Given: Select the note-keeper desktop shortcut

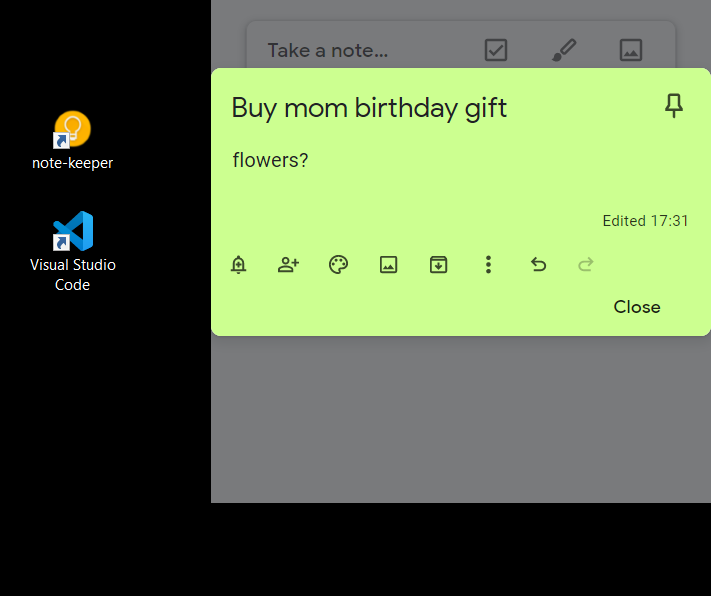Looking at the screenshot, I should [73, 140].
